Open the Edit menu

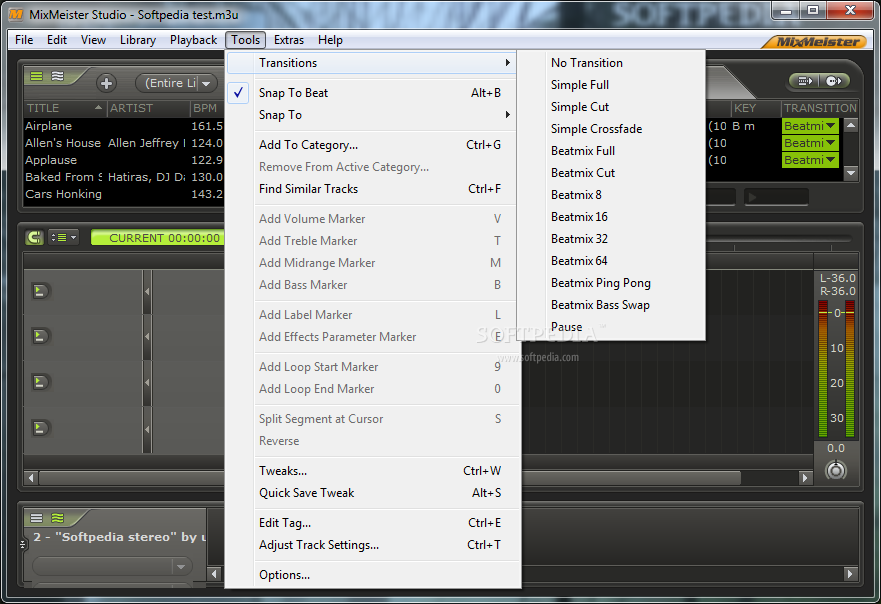pos(57,40)
